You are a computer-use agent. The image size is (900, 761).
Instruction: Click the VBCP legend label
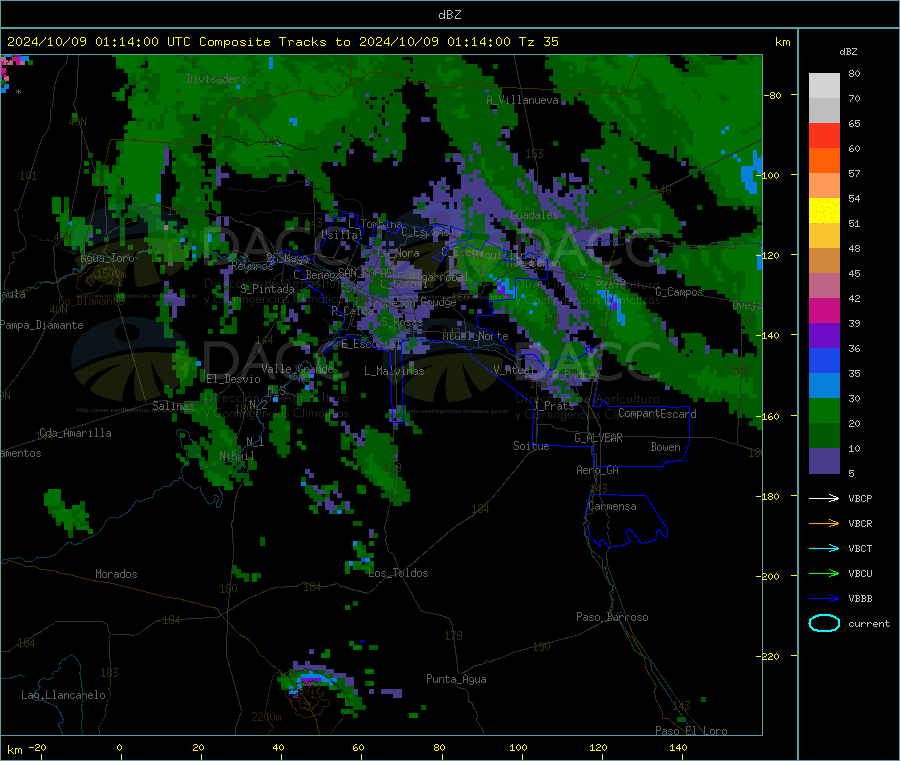(860, 498)
